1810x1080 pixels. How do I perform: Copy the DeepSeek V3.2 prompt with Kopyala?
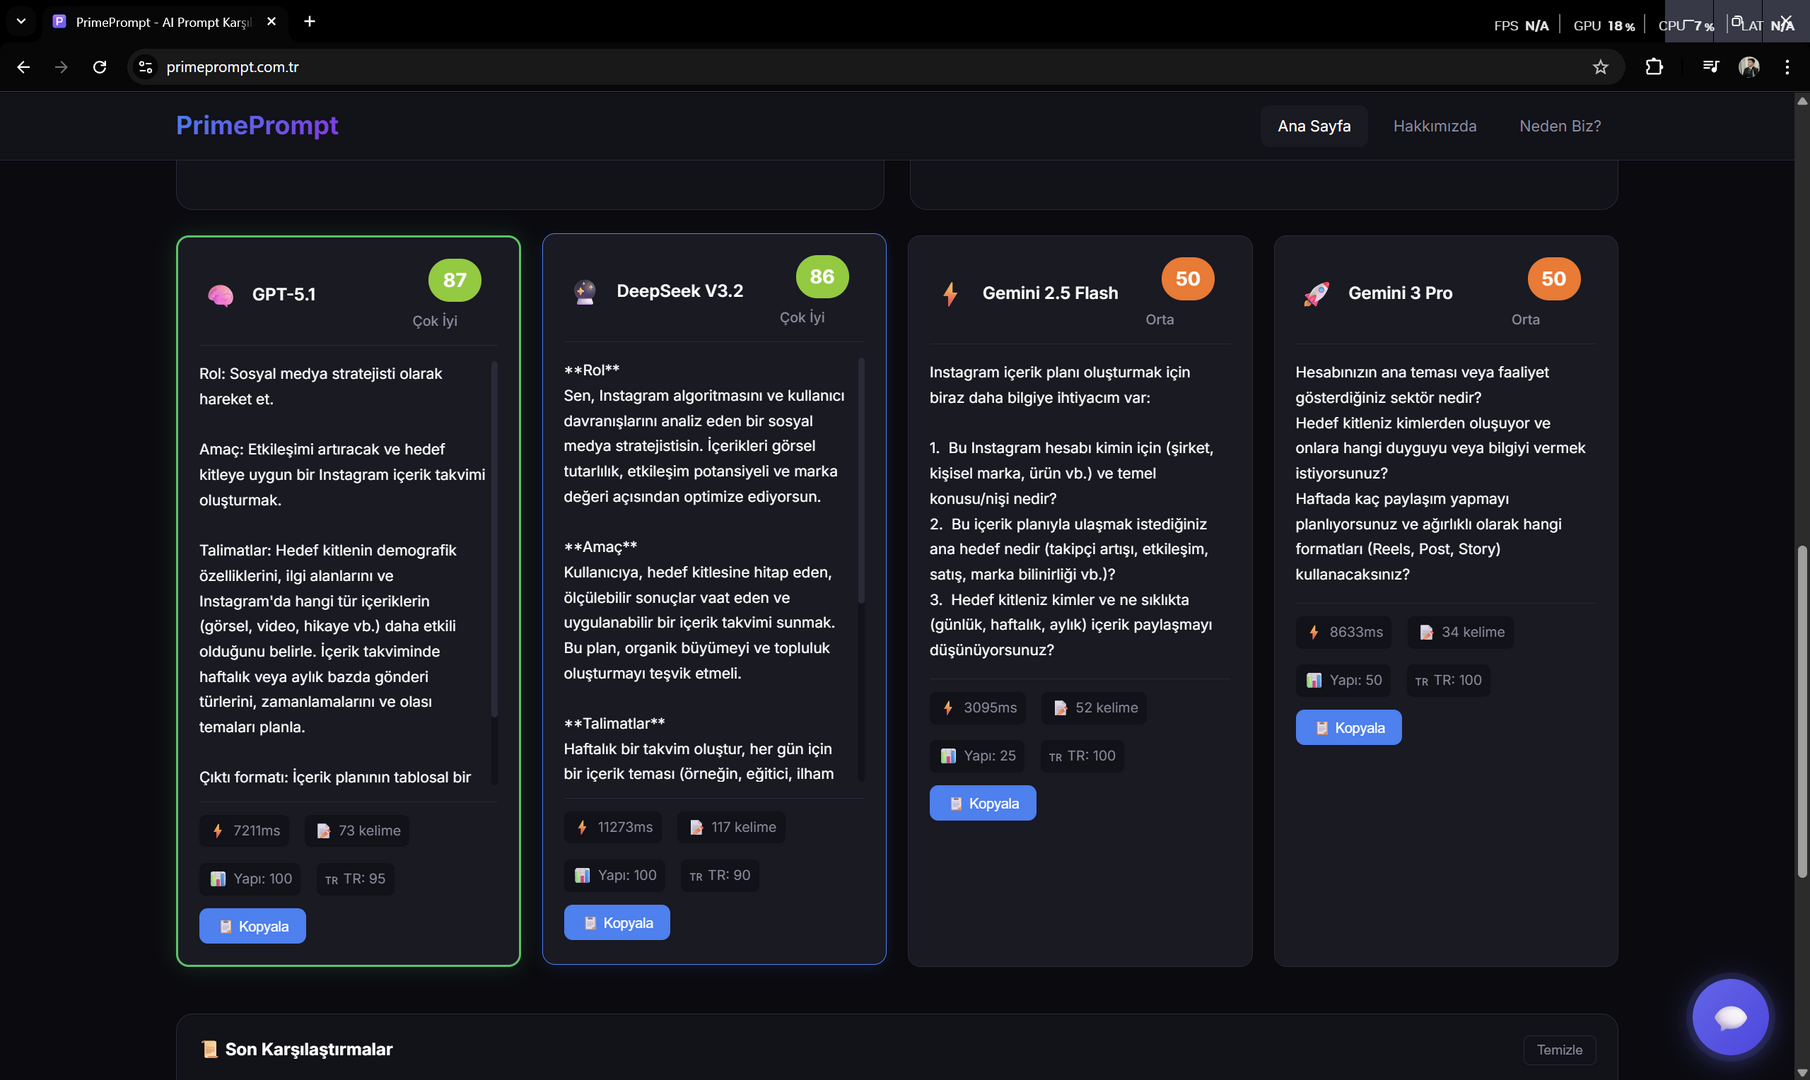tap(617, 923)
